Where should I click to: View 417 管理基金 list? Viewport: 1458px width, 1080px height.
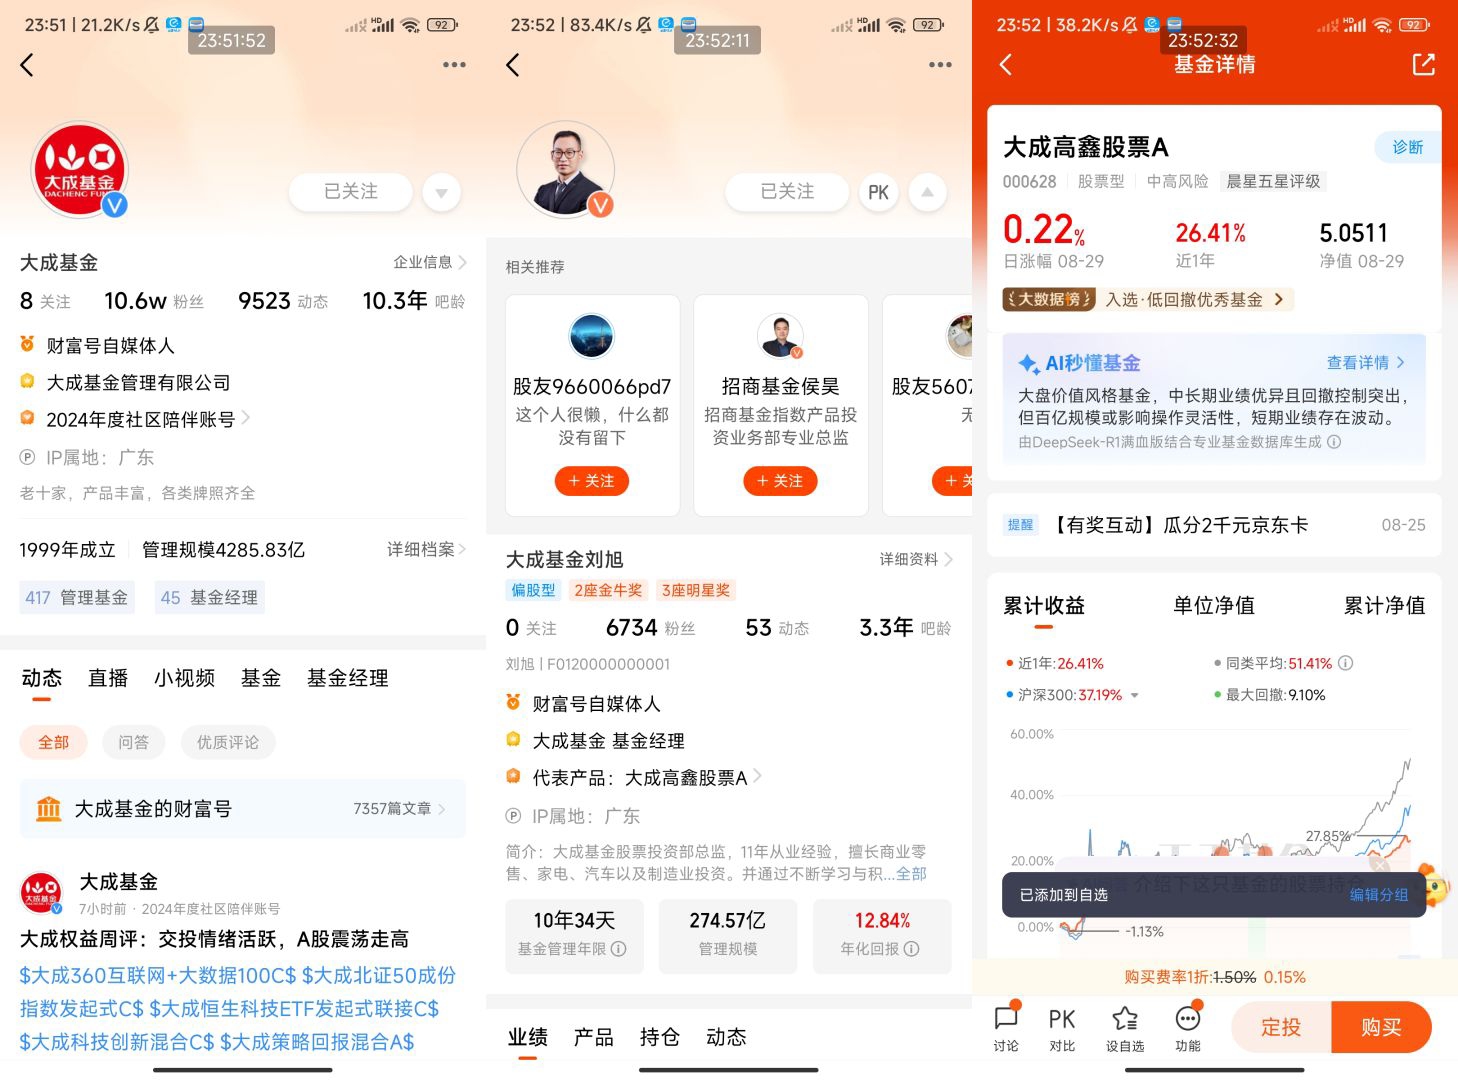pyautogui.click(x=77, y=597)
